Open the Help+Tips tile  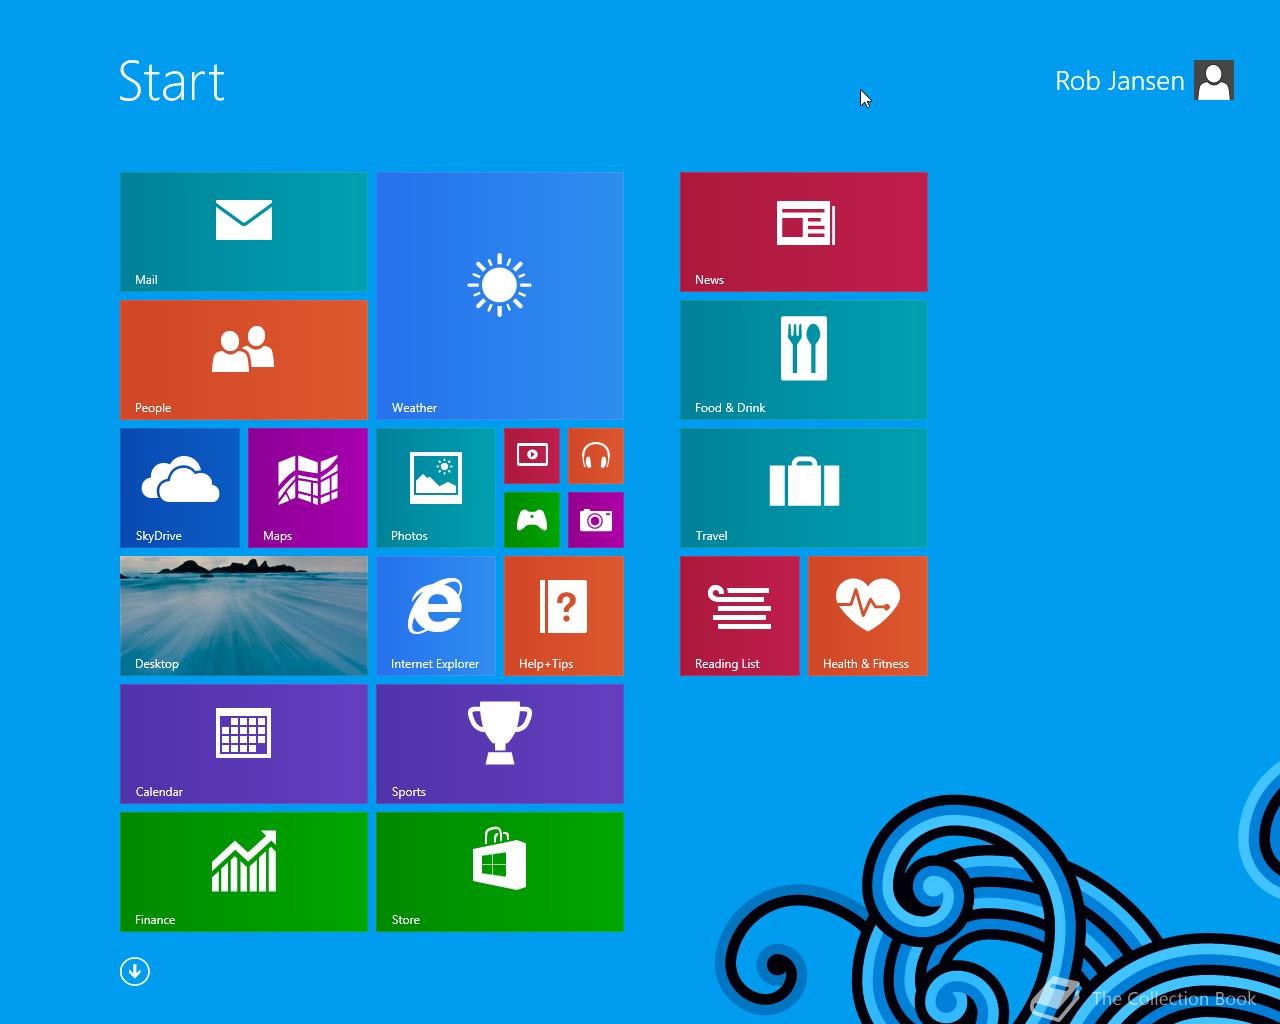click(564, 616)
